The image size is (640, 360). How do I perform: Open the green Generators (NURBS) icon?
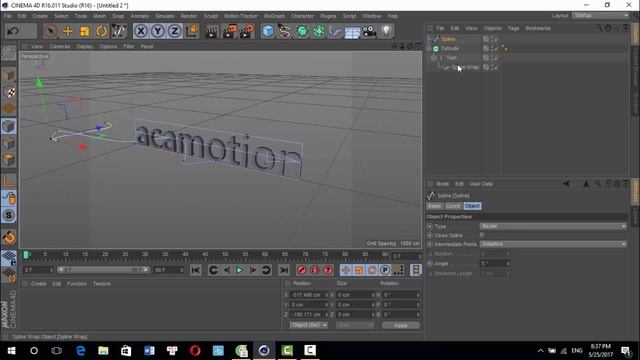point(302,31)
